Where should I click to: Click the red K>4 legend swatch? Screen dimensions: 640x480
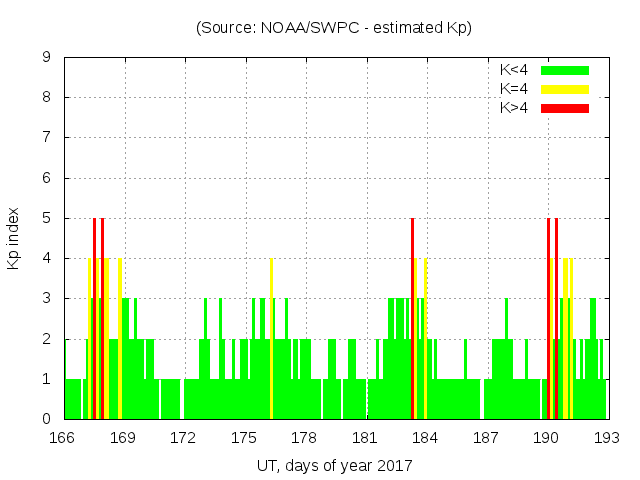click(565, 108)
